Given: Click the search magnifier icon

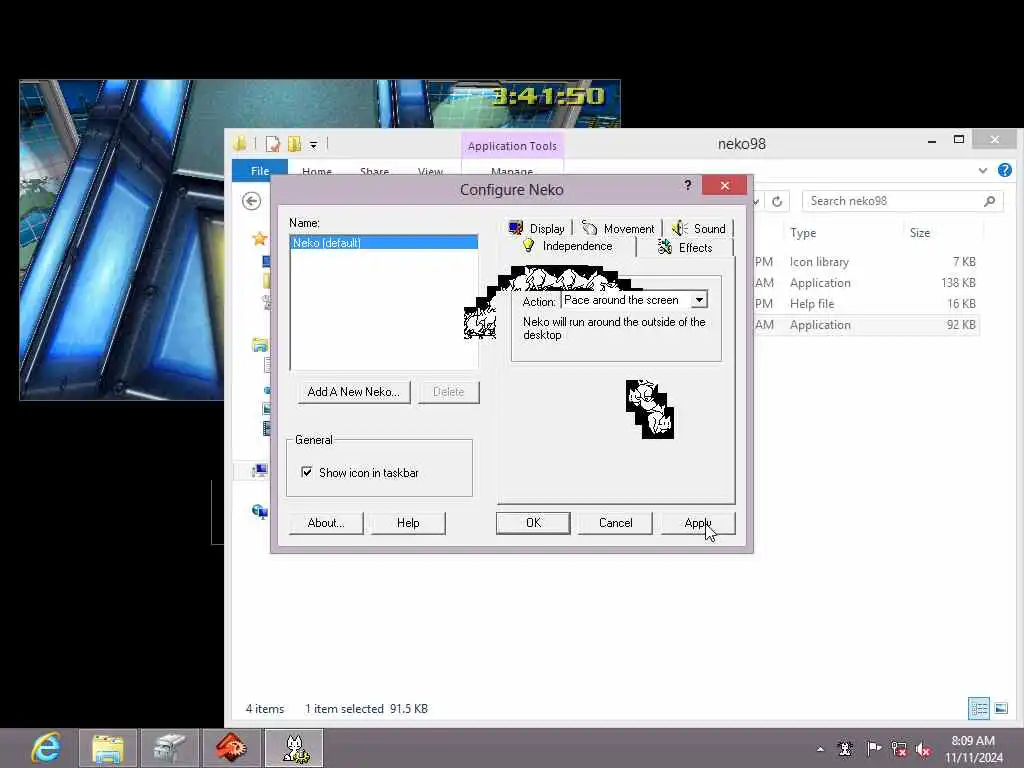Looking at the screenshot, I should click(x=989, y=201).
